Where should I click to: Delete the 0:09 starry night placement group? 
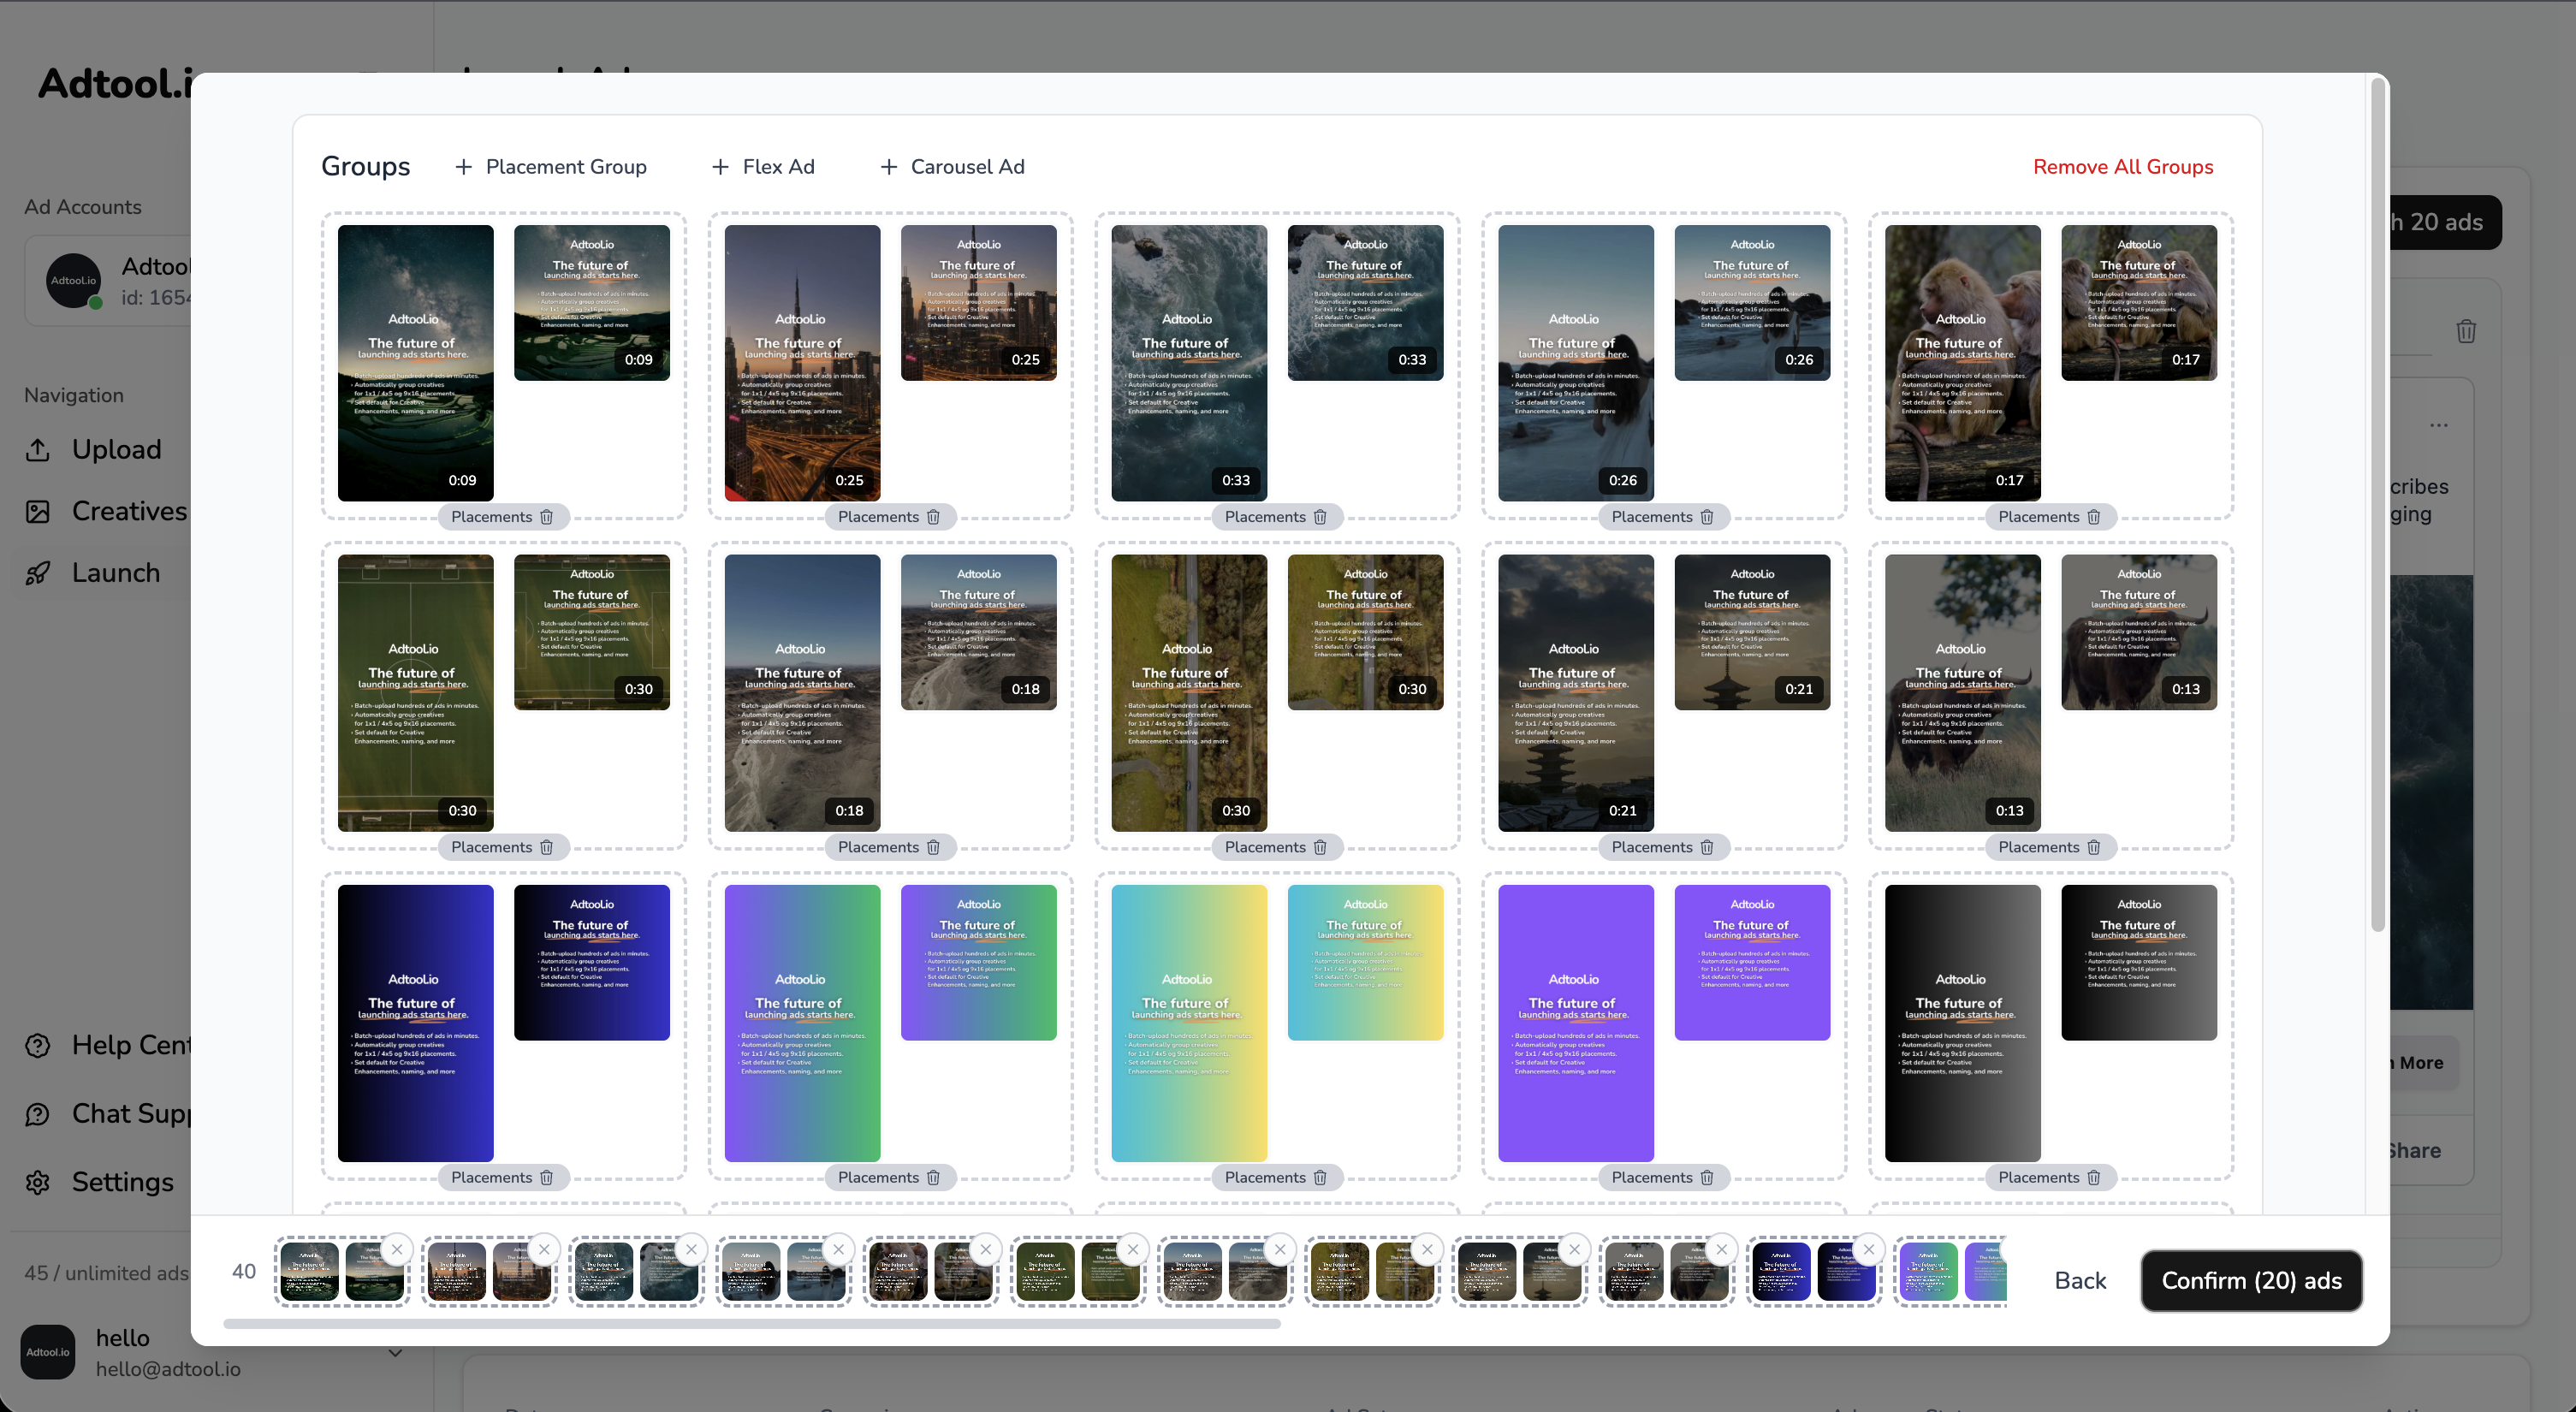click(546, 517)
